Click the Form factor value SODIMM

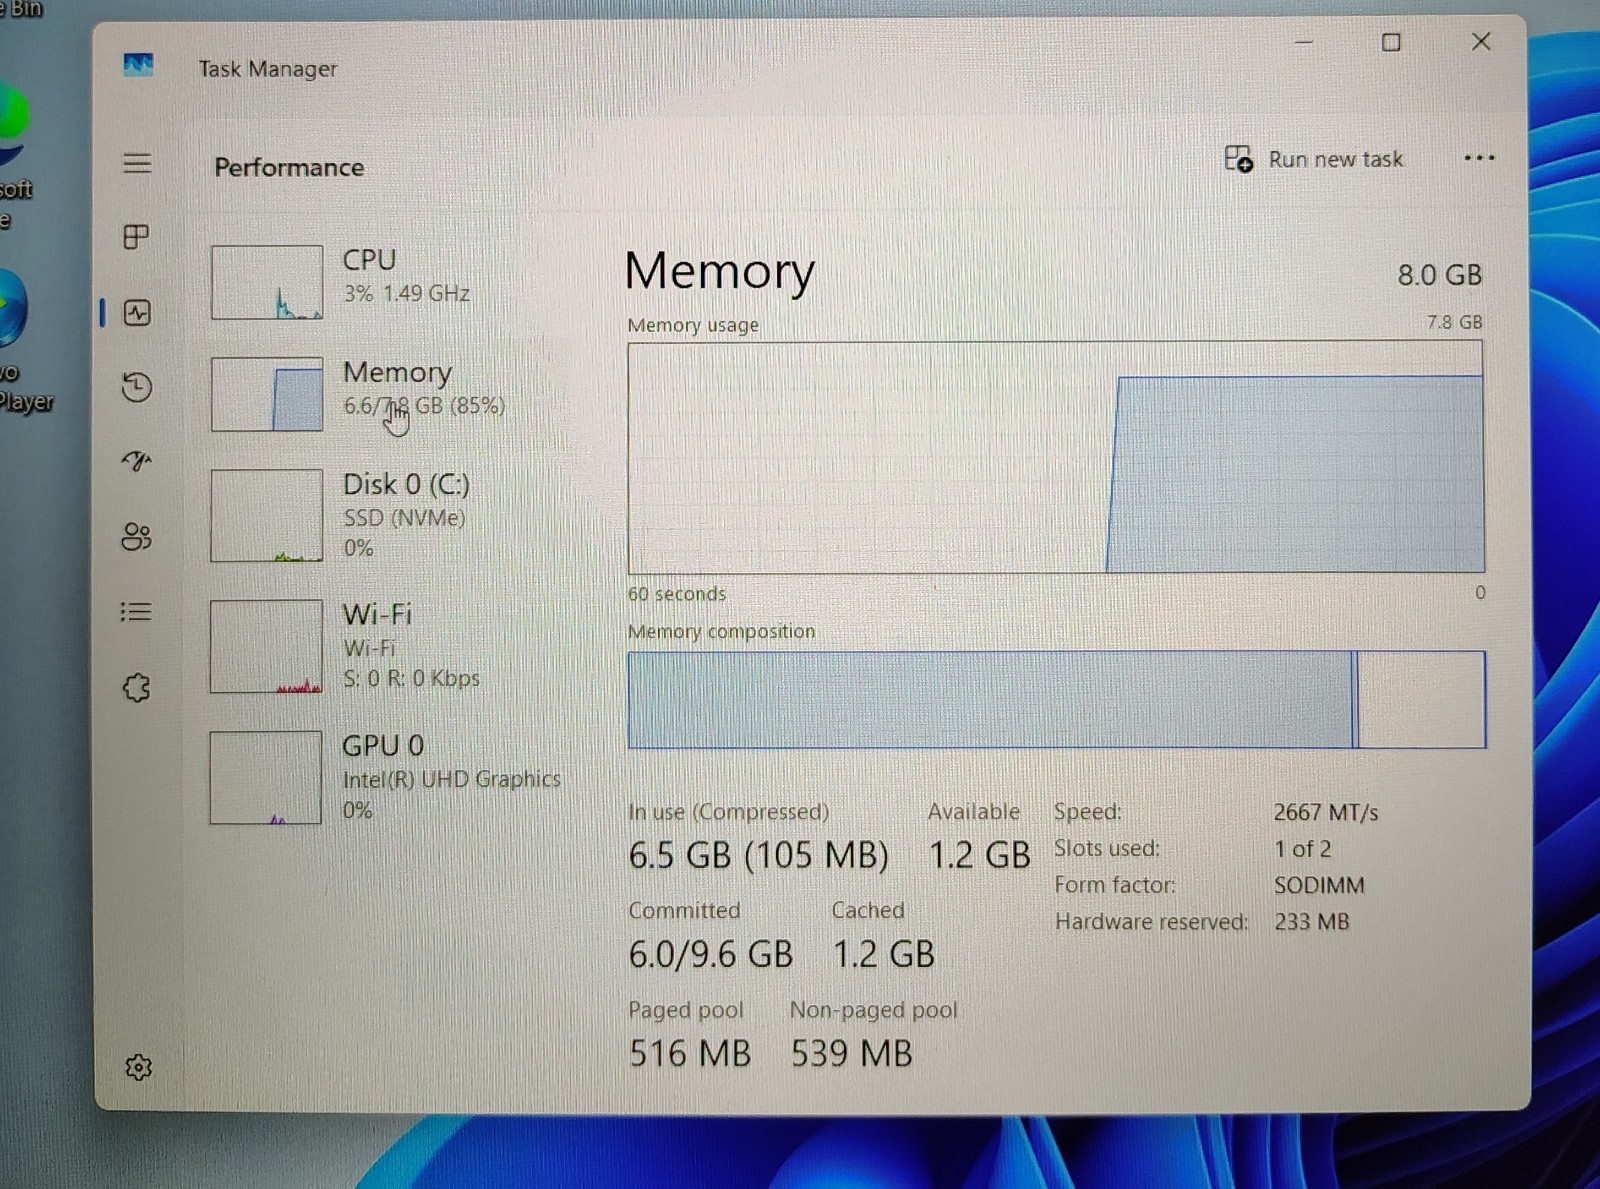coord(1319,885)
